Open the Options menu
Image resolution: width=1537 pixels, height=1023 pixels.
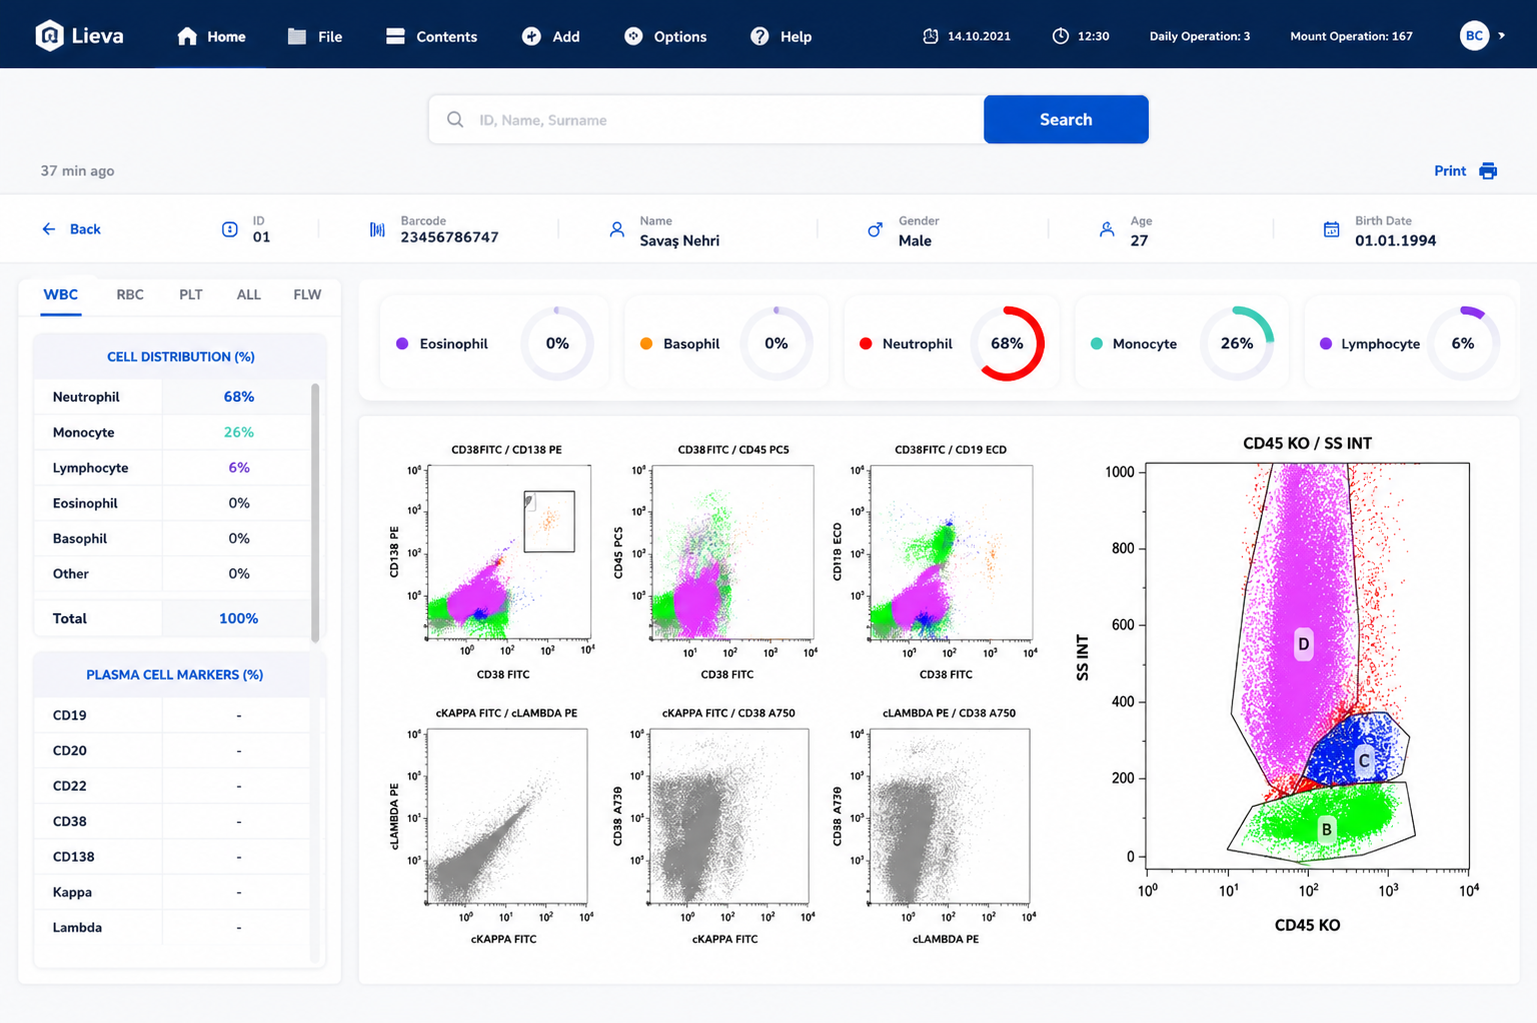click(x=665, y=36)
